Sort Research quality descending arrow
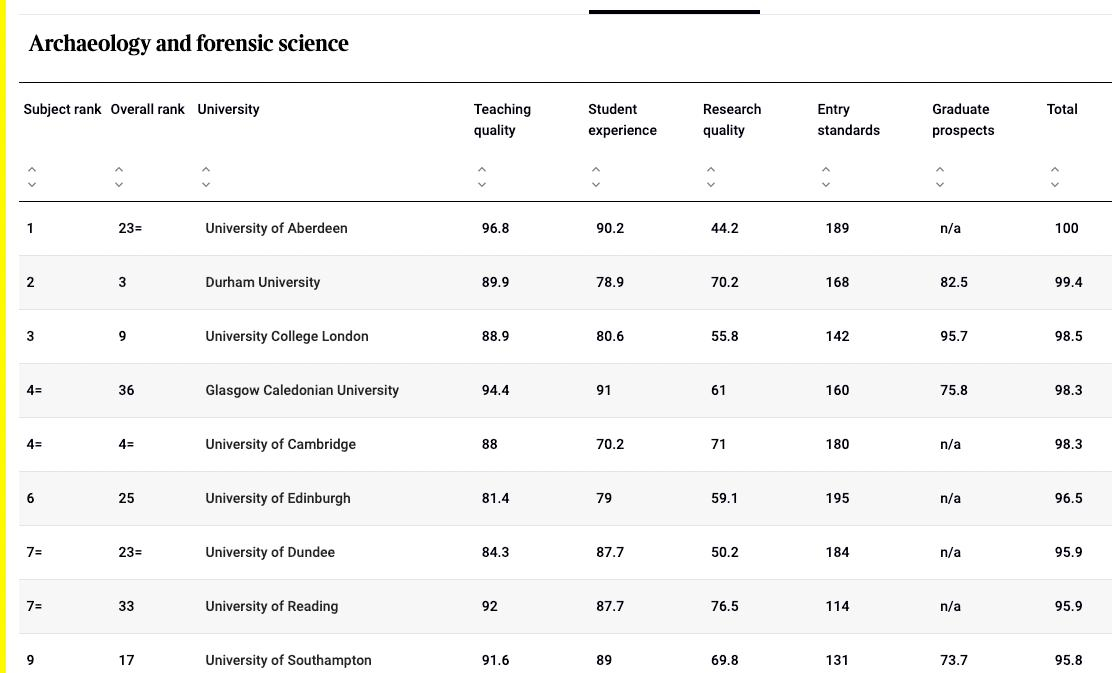The width and height of the screenshot is (1112, 673). (711, 185)
